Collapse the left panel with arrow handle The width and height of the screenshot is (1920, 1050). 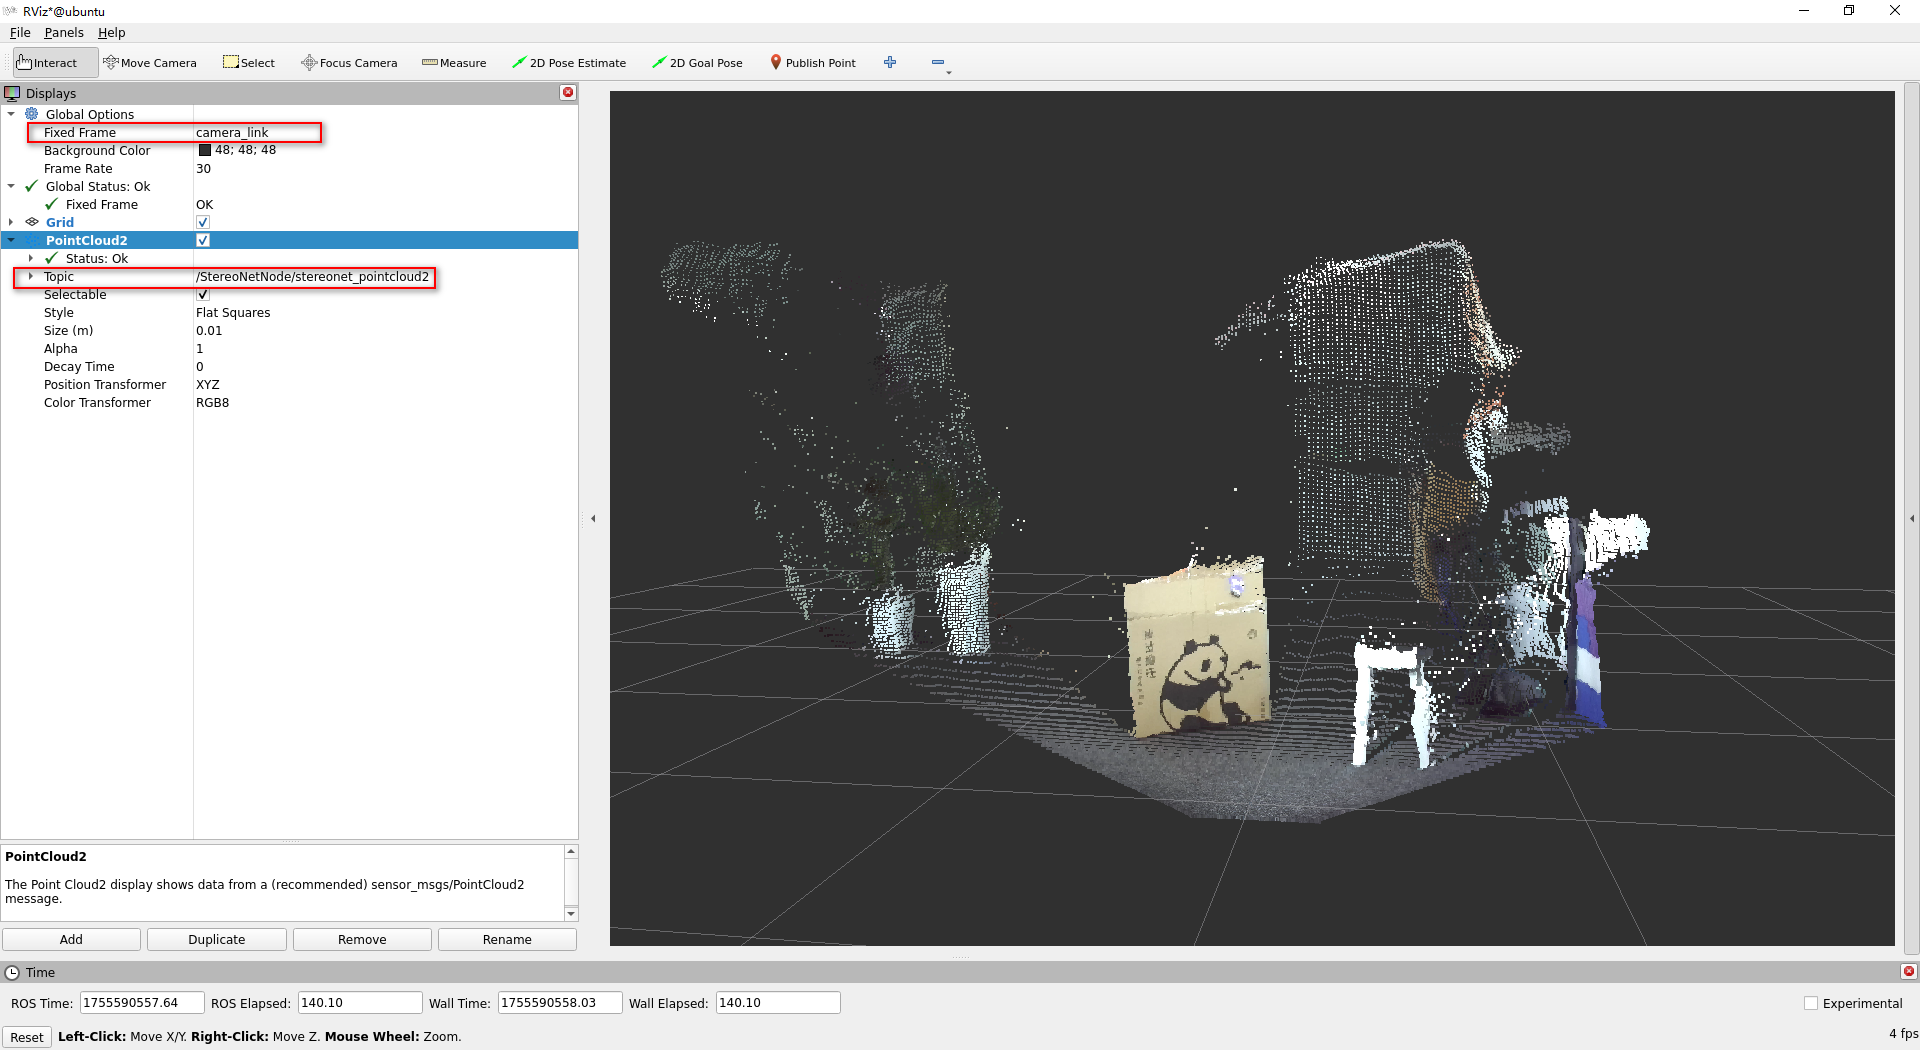(593, 518)
